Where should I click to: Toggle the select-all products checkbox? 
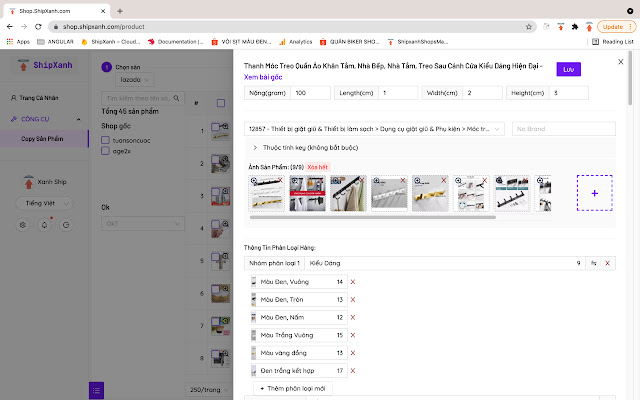coord(219,103)
